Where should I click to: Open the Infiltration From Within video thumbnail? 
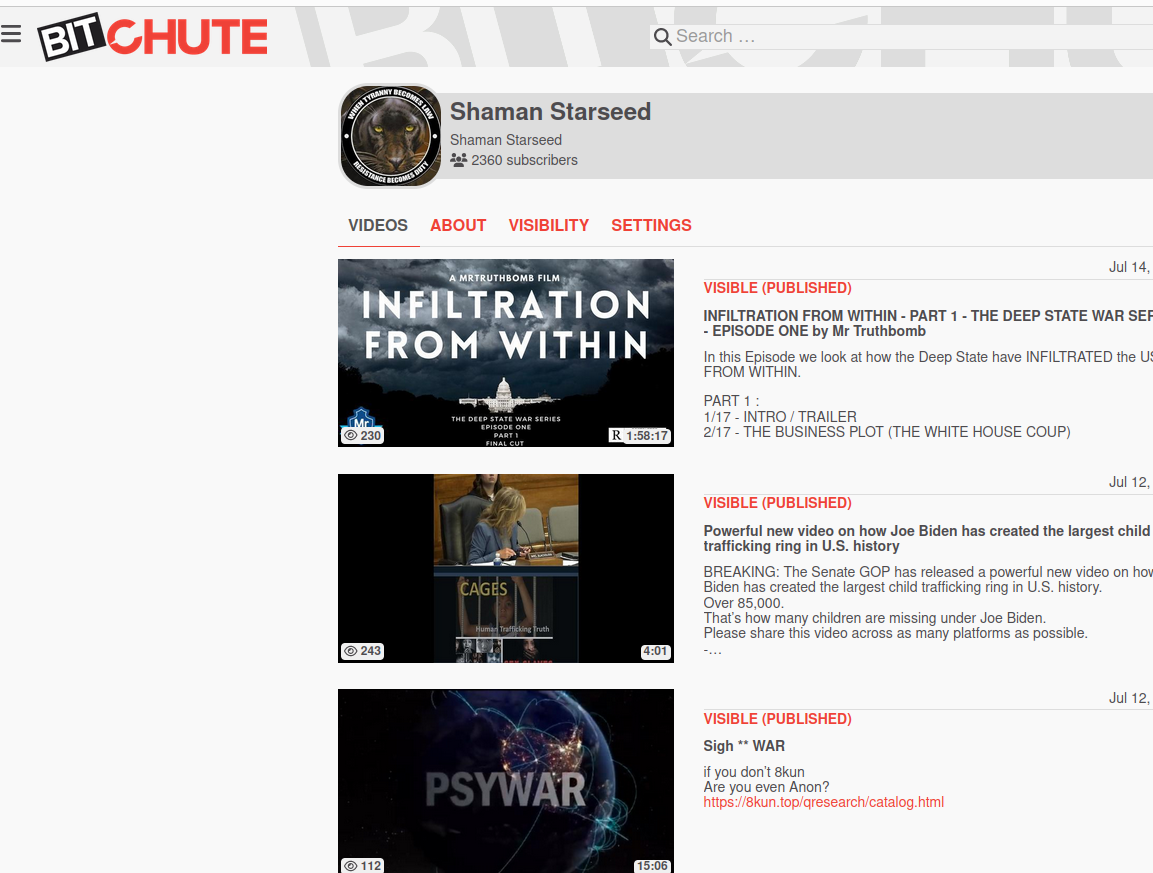[506, 353]
